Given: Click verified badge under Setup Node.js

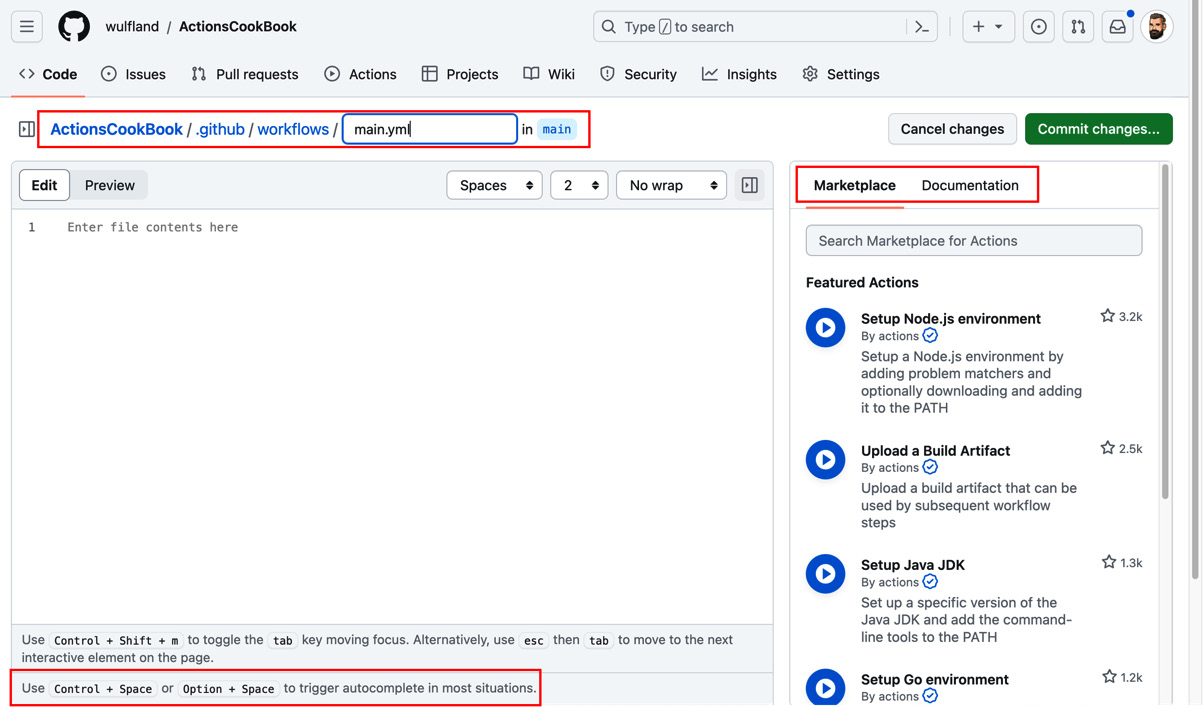Looking at the screenshot, I should pyautogui.click(x=930, y=336).
